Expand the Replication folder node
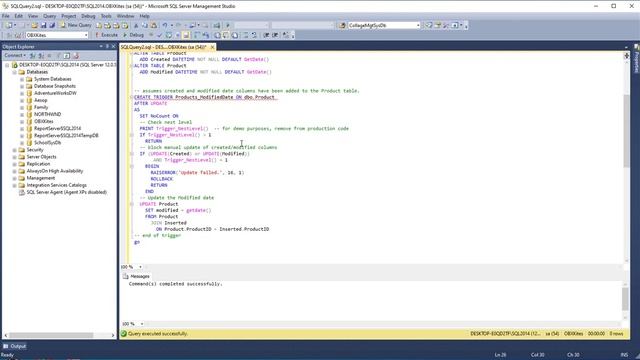 [15, 164]
